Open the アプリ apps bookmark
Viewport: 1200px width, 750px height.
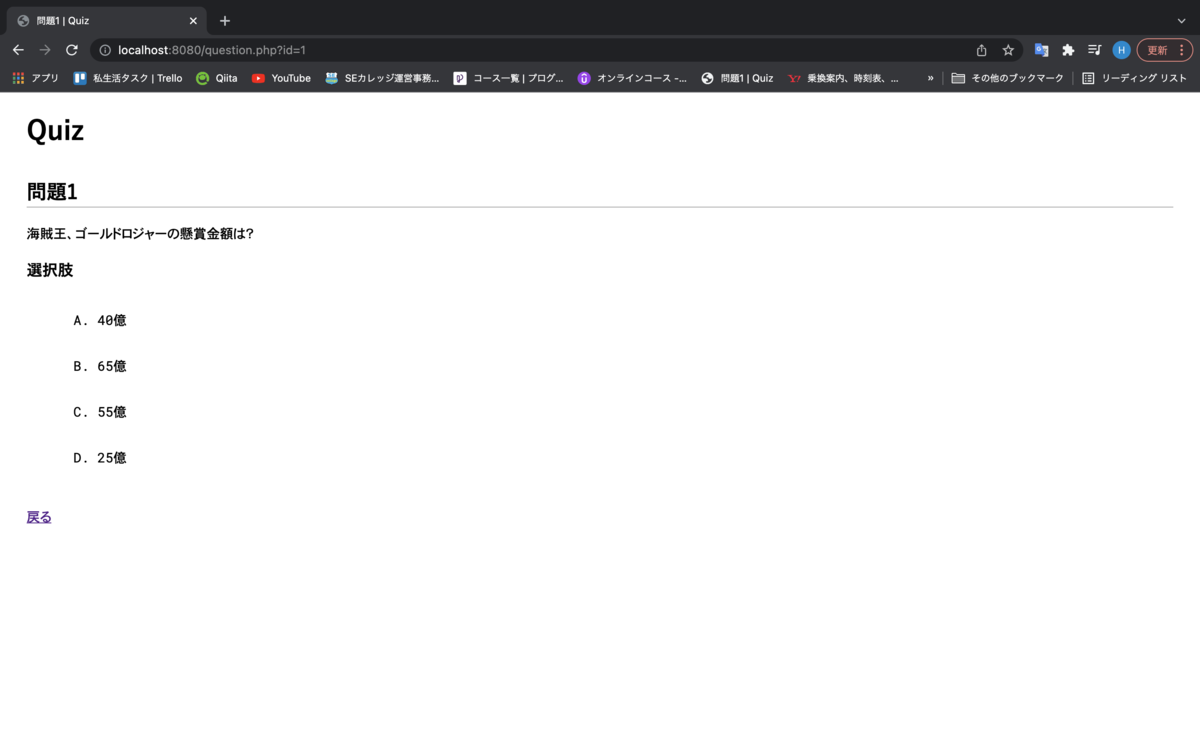(35, 78)
